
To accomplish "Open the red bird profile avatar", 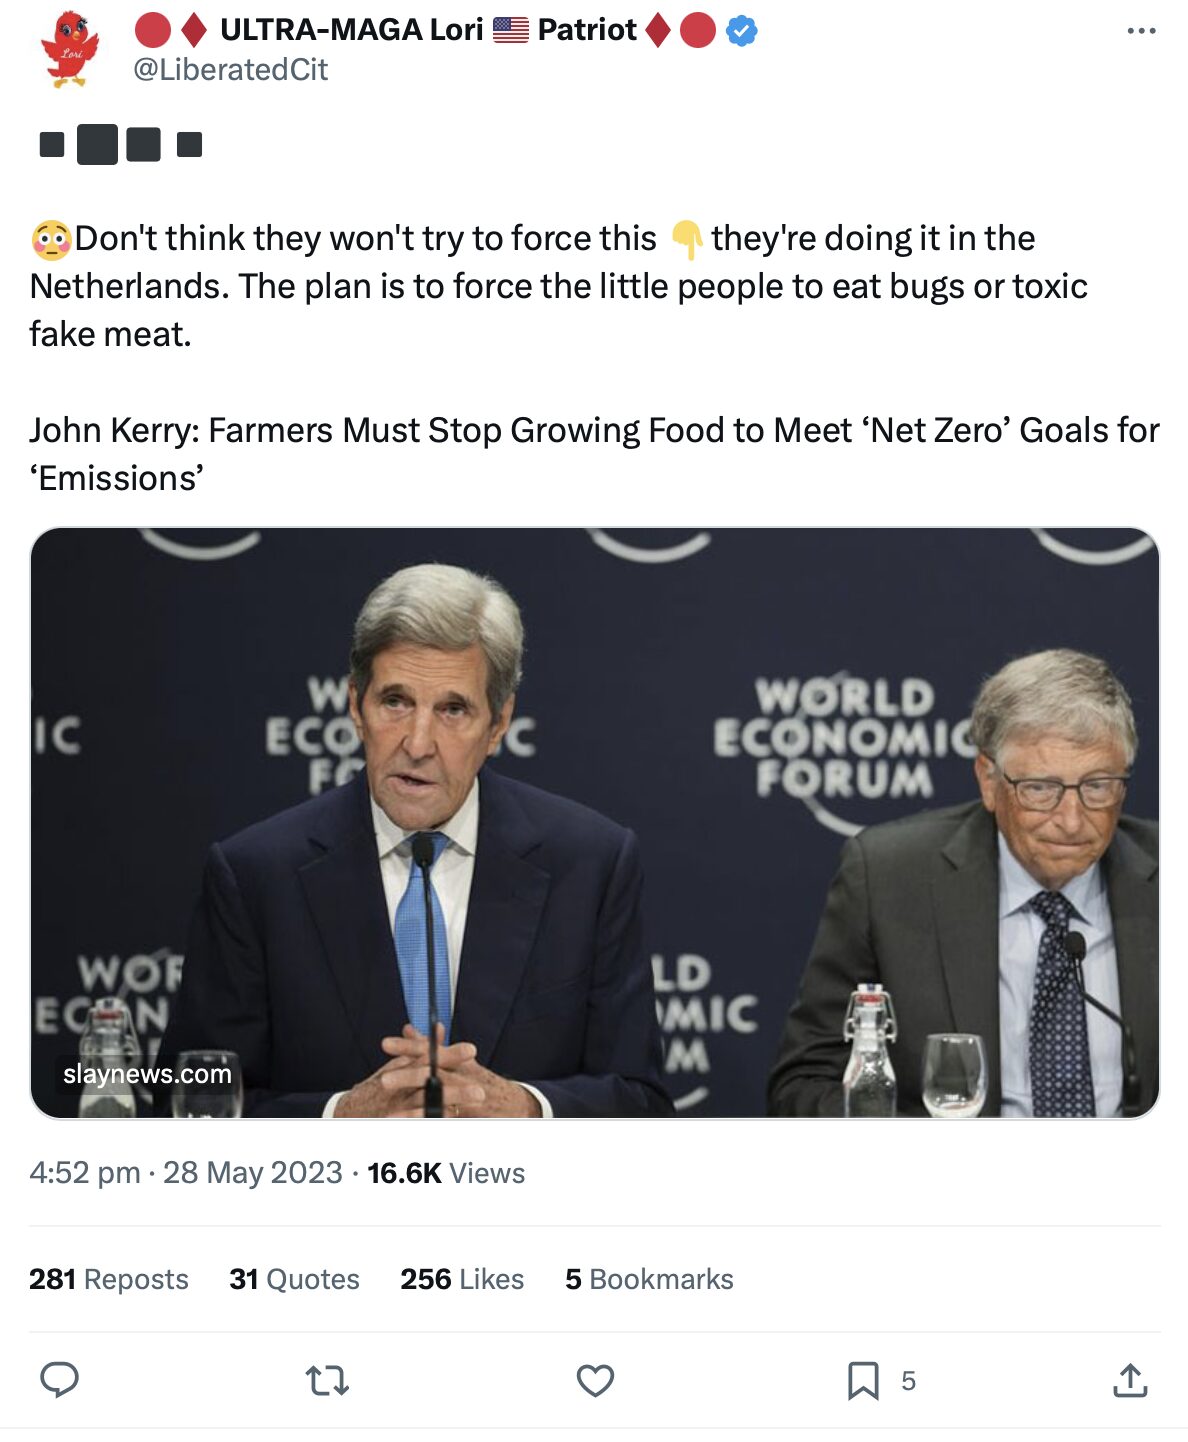I will pos(70,49).
